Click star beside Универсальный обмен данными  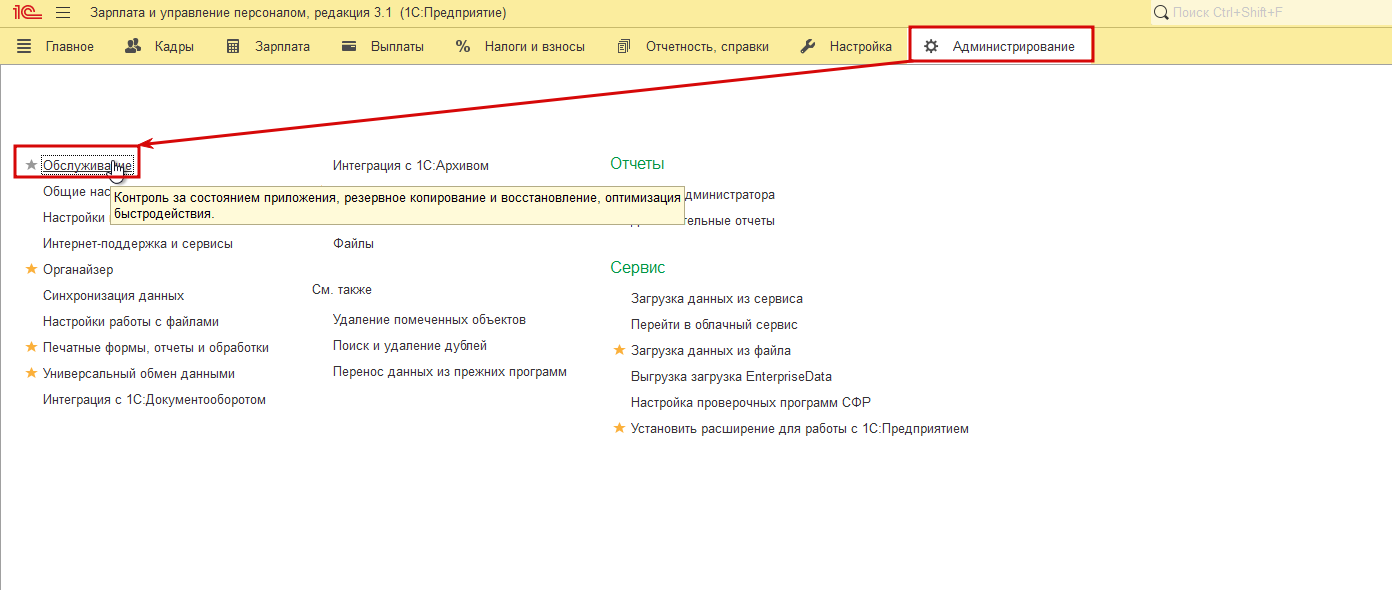[x=31, y=374]
